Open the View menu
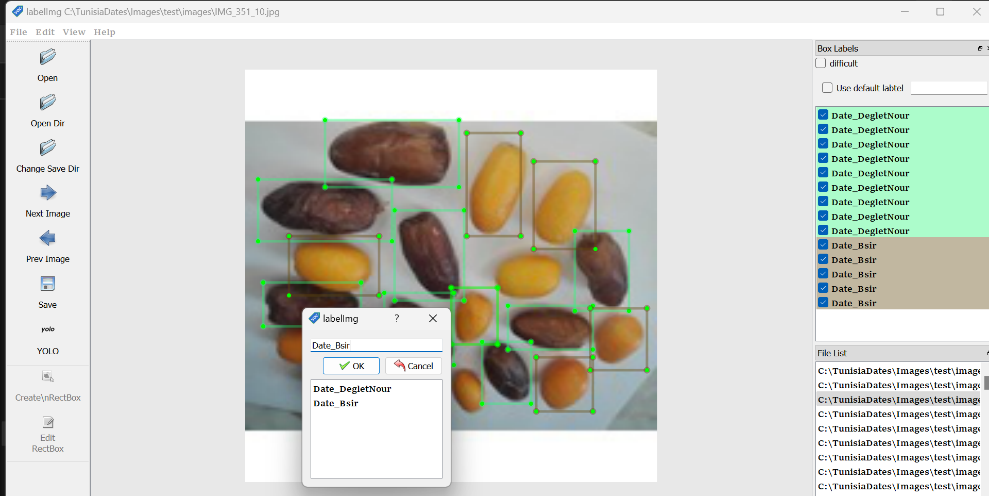This screenshot has width=989, height=496. point(74,32)
